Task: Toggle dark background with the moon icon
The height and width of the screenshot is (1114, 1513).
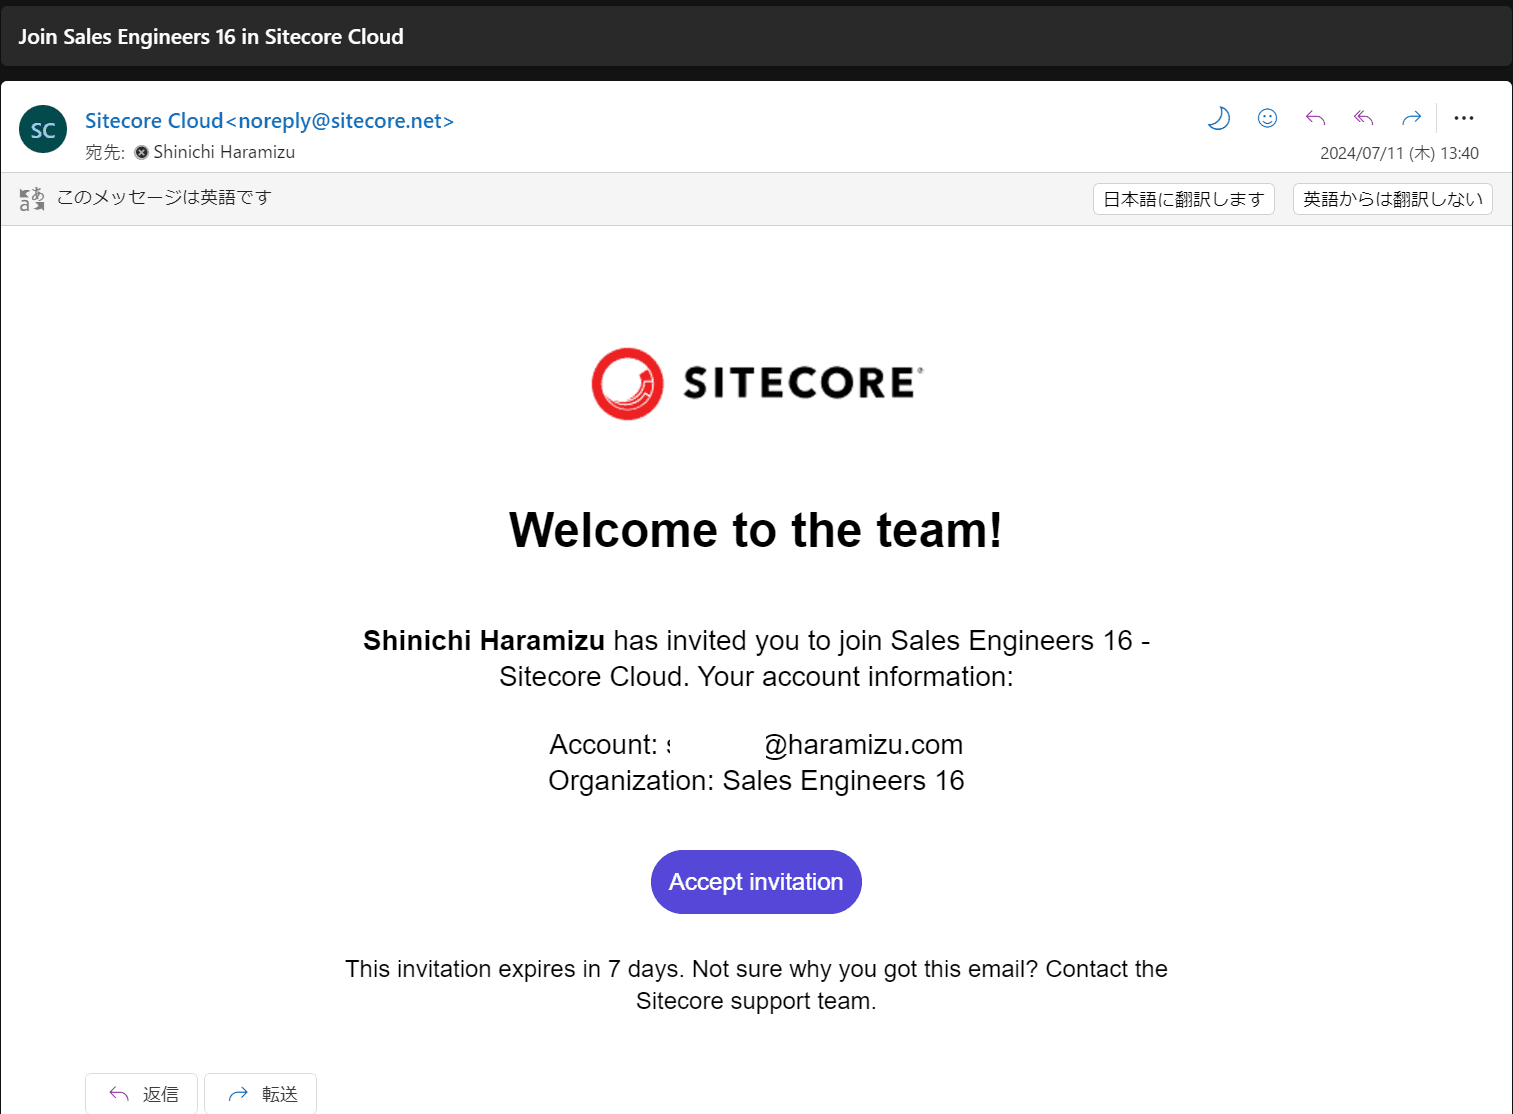Action: 1218,118
